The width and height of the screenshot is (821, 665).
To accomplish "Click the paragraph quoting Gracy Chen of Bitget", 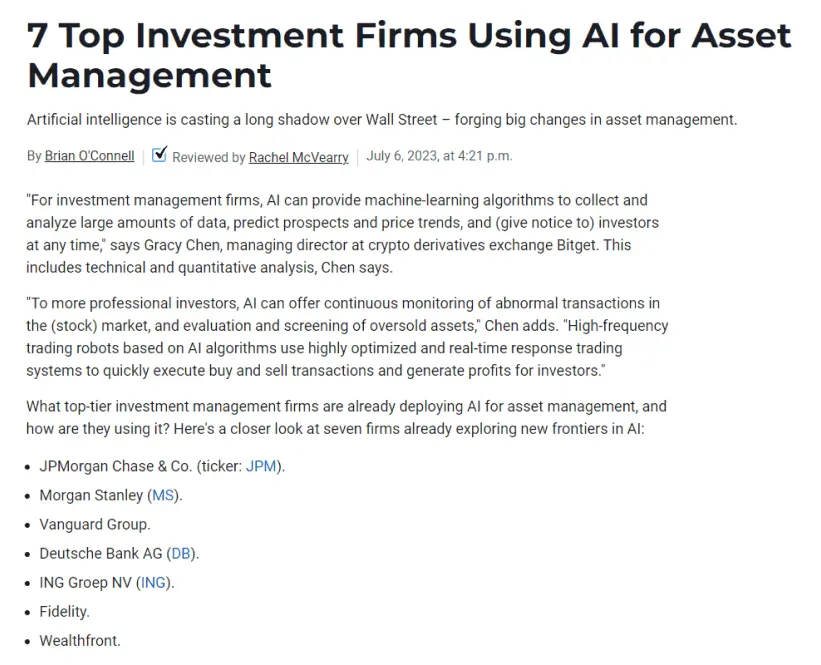I will click(342, 234).
